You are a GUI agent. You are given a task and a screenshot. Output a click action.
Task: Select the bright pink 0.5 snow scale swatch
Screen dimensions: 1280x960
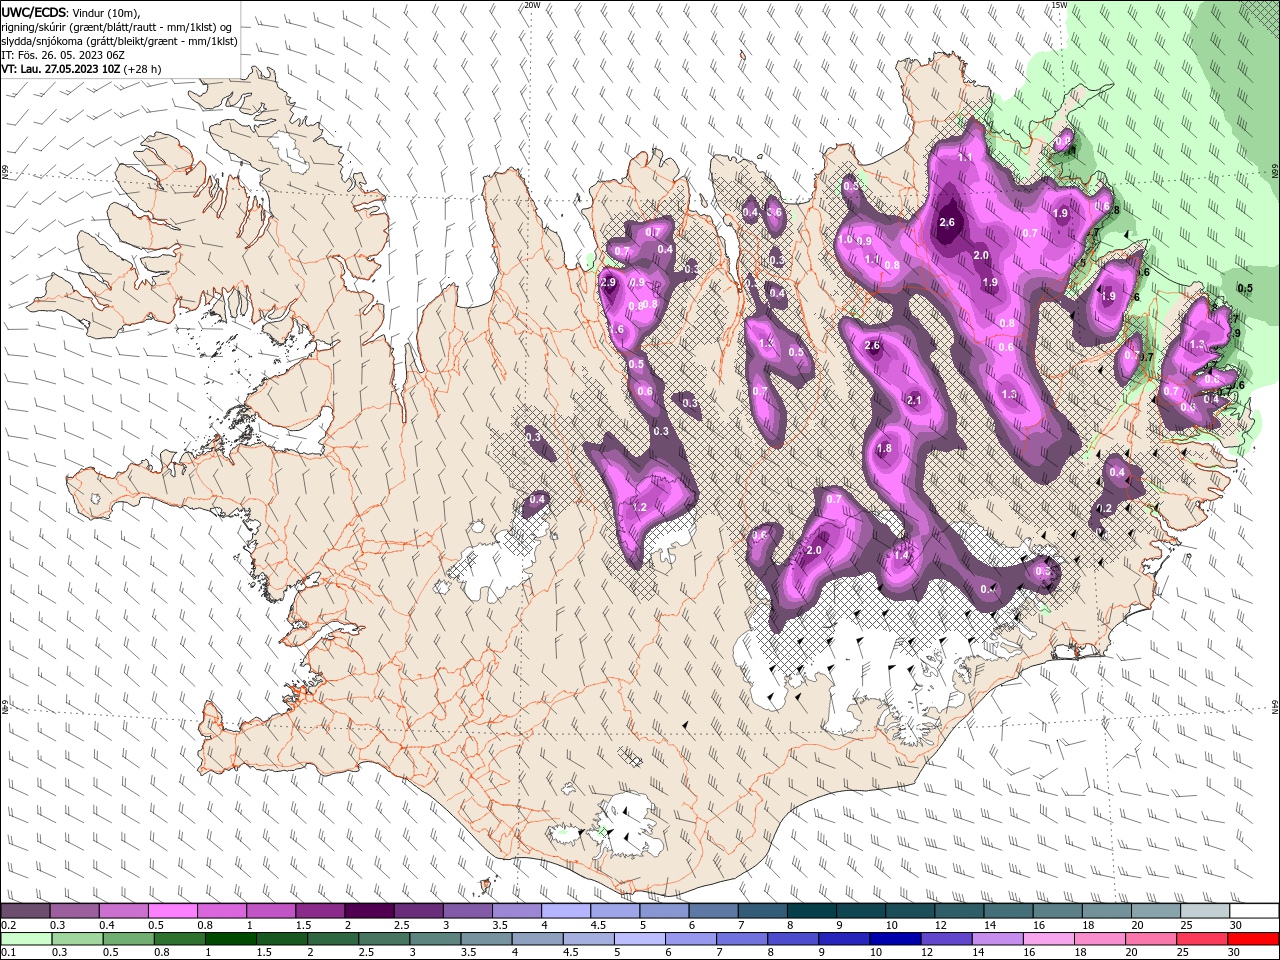[172, 911]
